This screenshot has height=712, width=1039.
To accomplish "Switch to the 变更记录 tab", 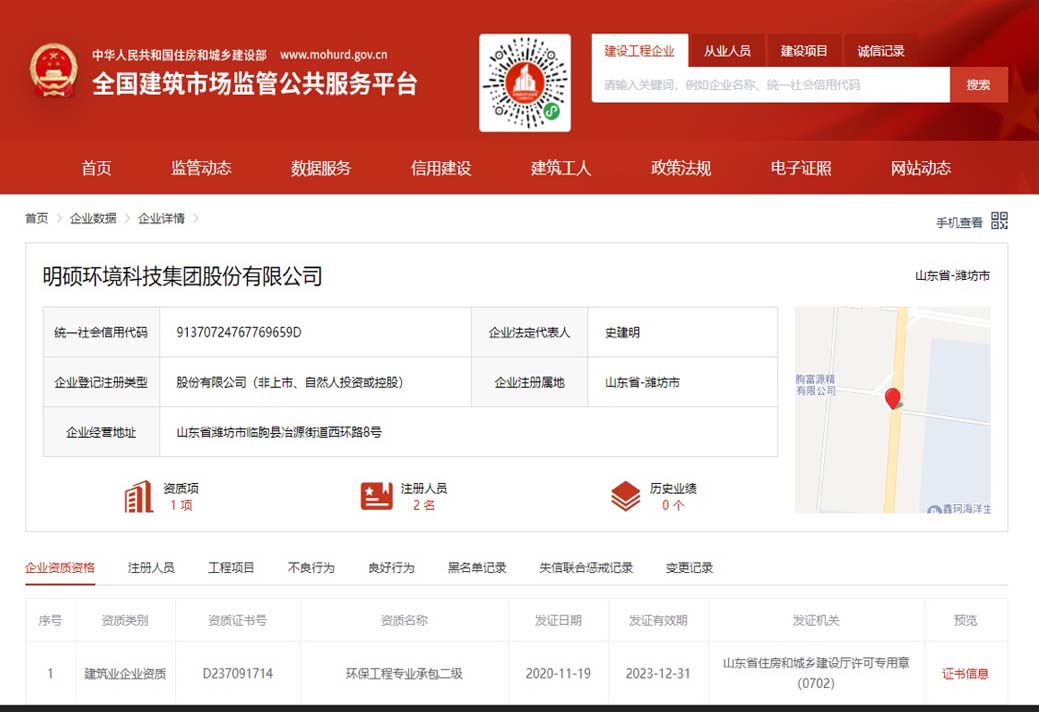I will pos(689,568).
